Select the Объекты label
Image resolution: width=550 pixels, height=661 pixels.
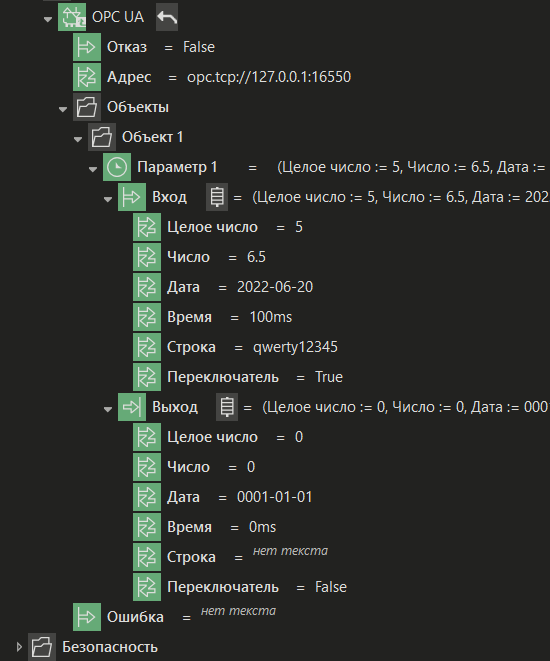click(138, 107)
